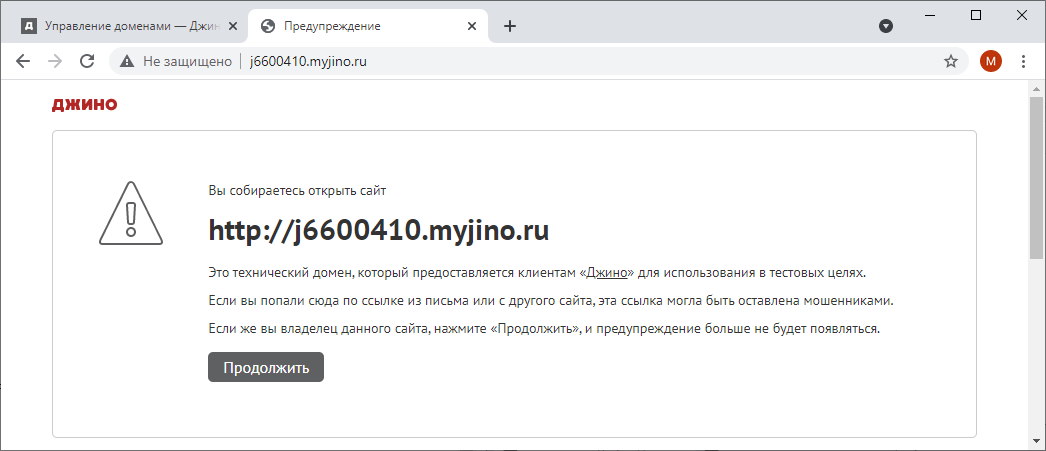
Task: Click the page scrollbar down arrow
Action: click(1037, 441)
